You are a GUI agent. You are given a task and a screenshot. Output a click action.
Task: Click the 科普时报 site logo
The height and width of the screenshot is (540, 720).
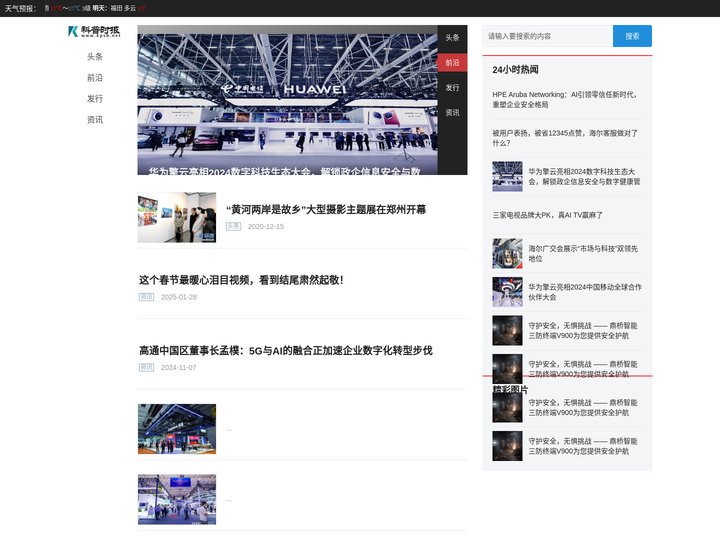click(94, 31)
